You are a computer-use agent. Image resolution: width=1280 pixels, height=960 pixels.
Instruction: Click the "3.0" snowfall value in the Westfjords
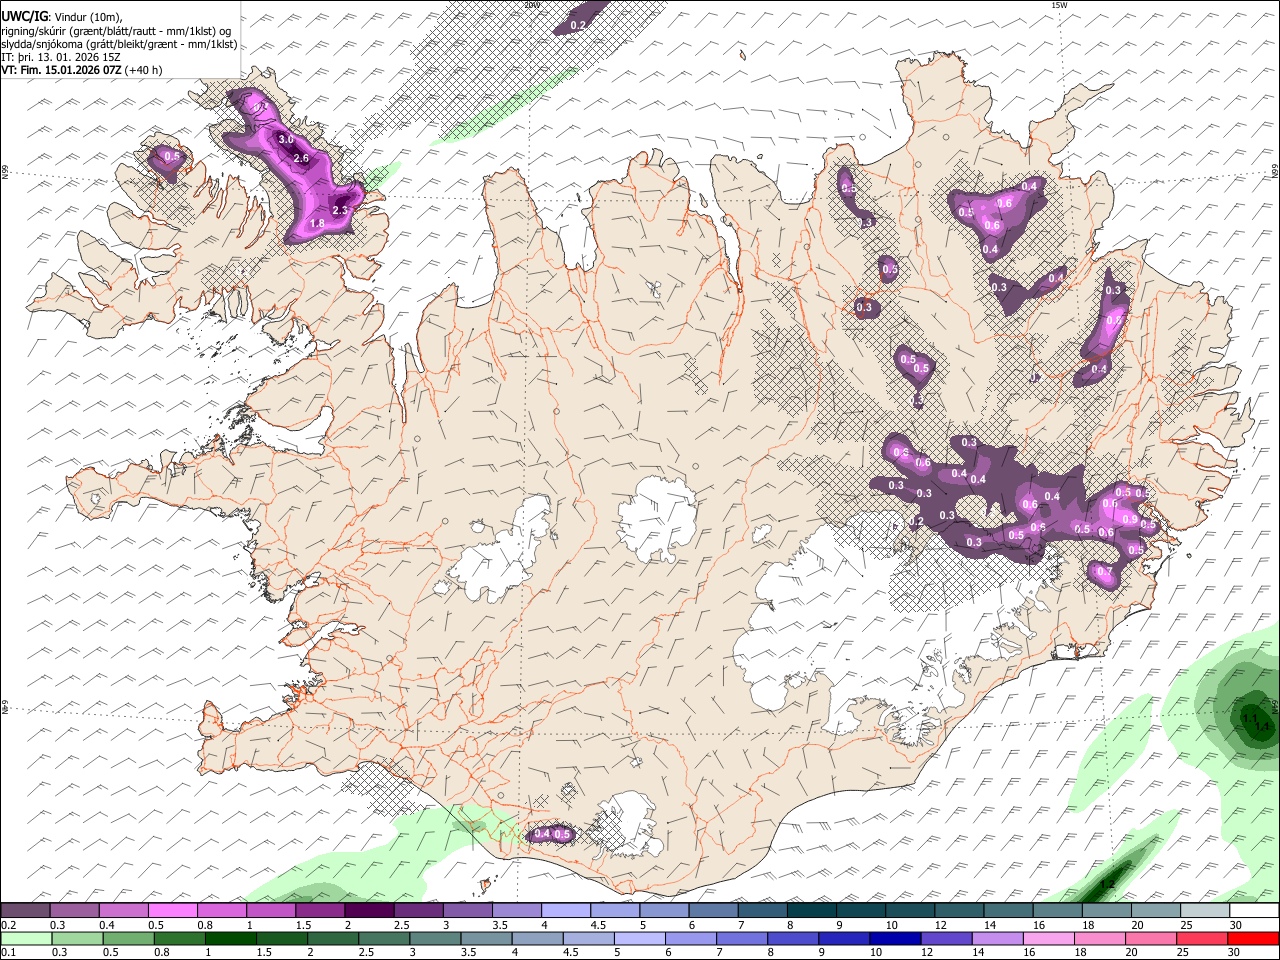(286, 139)
